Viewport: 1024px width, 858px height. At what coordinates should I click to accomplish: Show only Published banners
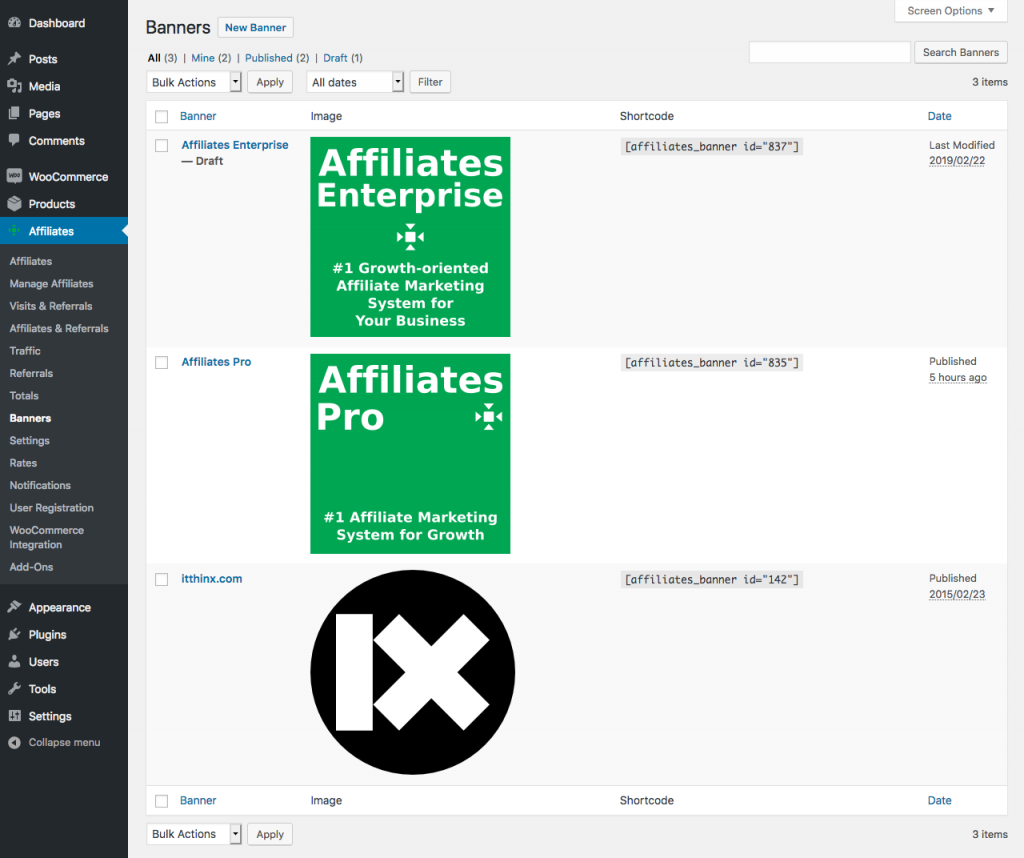pyautogui.click(x=269, y=58)
